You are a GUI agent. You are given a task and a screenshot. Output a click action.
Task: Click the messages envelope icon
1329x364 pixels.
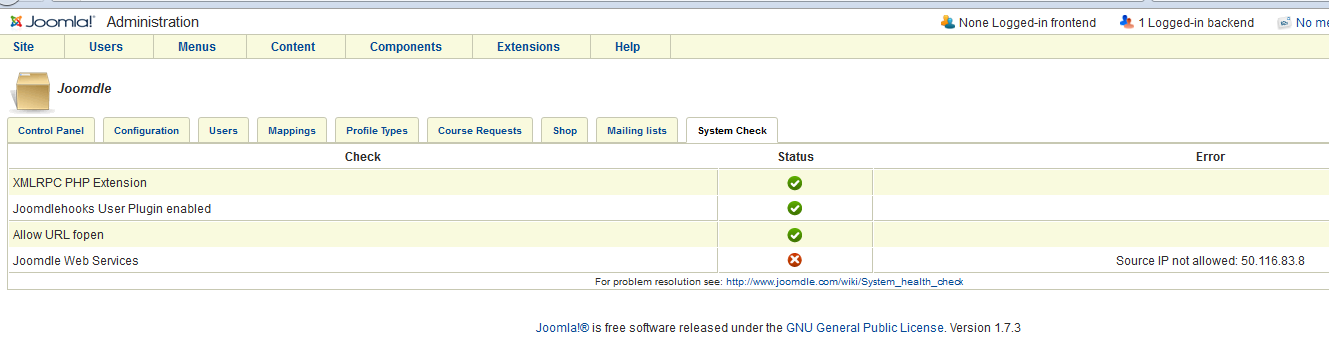[1284, 22]
